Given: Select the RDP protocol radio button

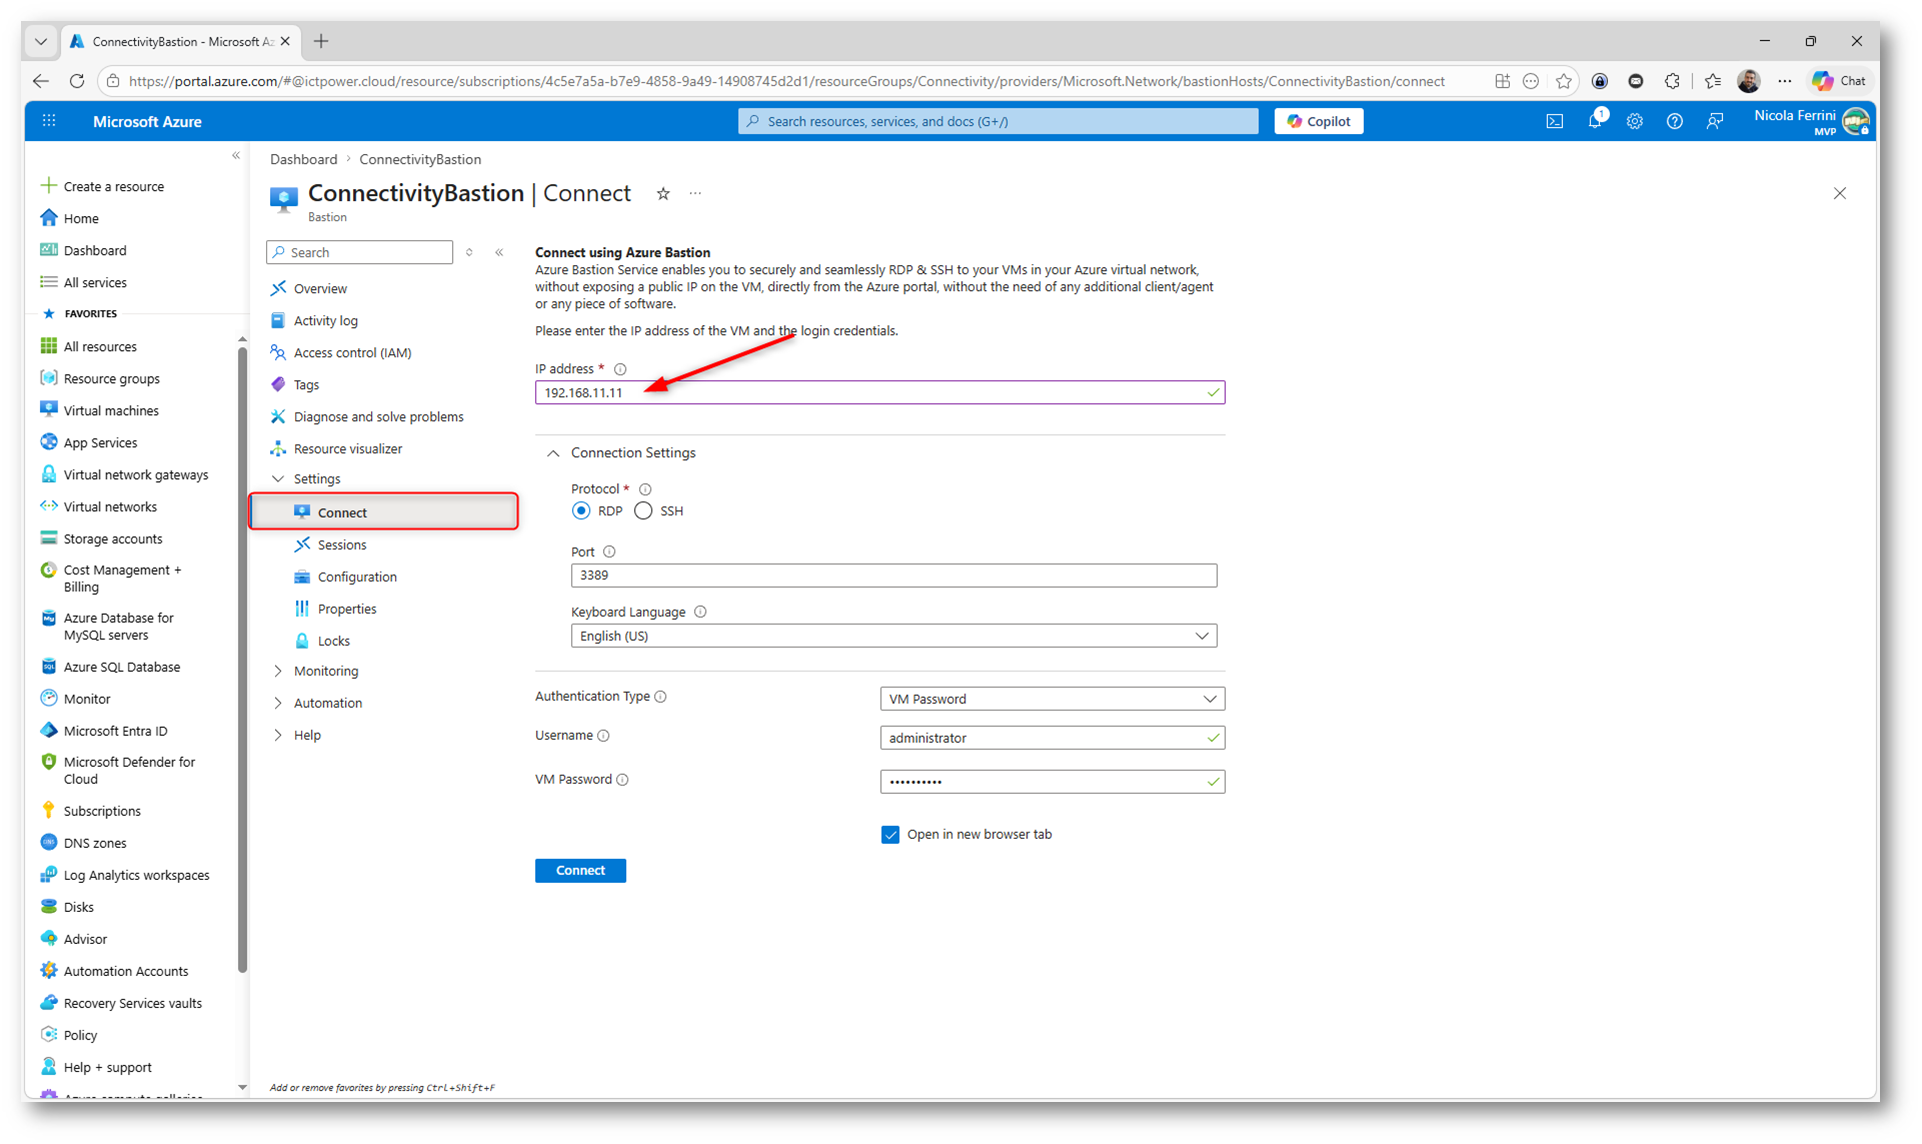Looking at the screenshot, I should coord(581,511).
